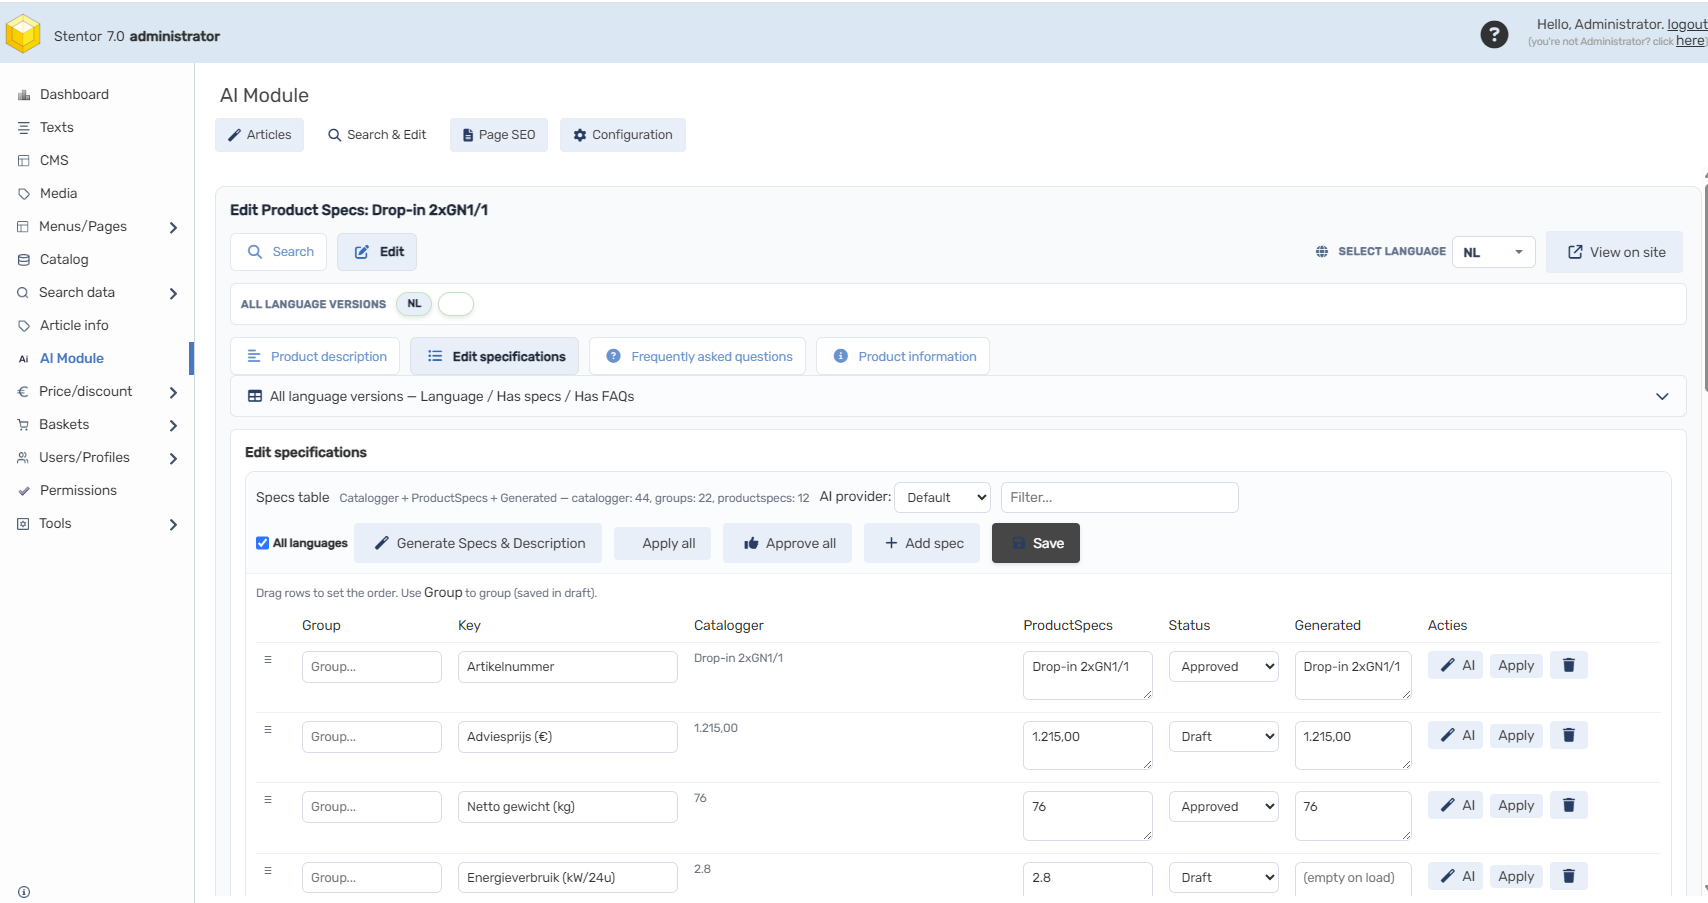Screen dimensions: 1708x903
Task: Expand the Price/discount sidebar submenu
Action: coord(173,393)
